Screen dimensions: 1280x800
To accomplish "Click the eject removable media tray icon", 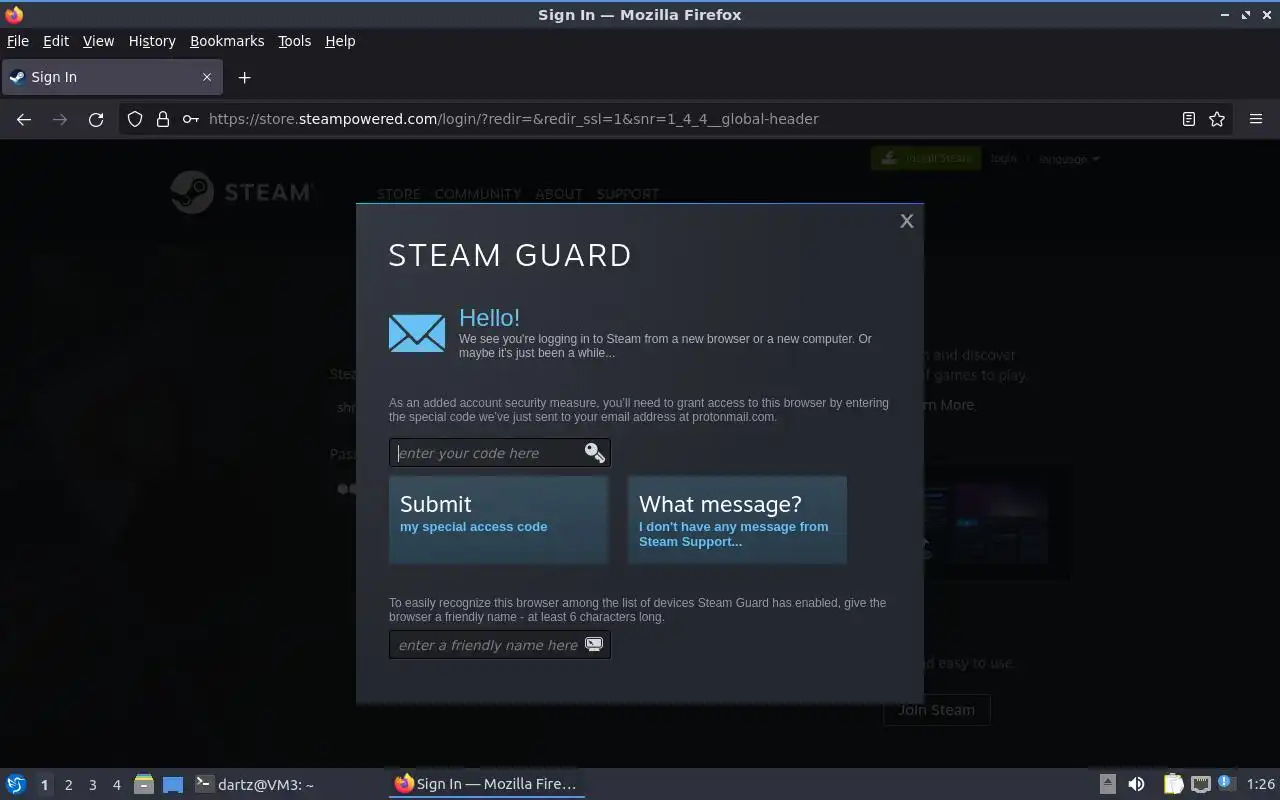I will (1107, 784).
